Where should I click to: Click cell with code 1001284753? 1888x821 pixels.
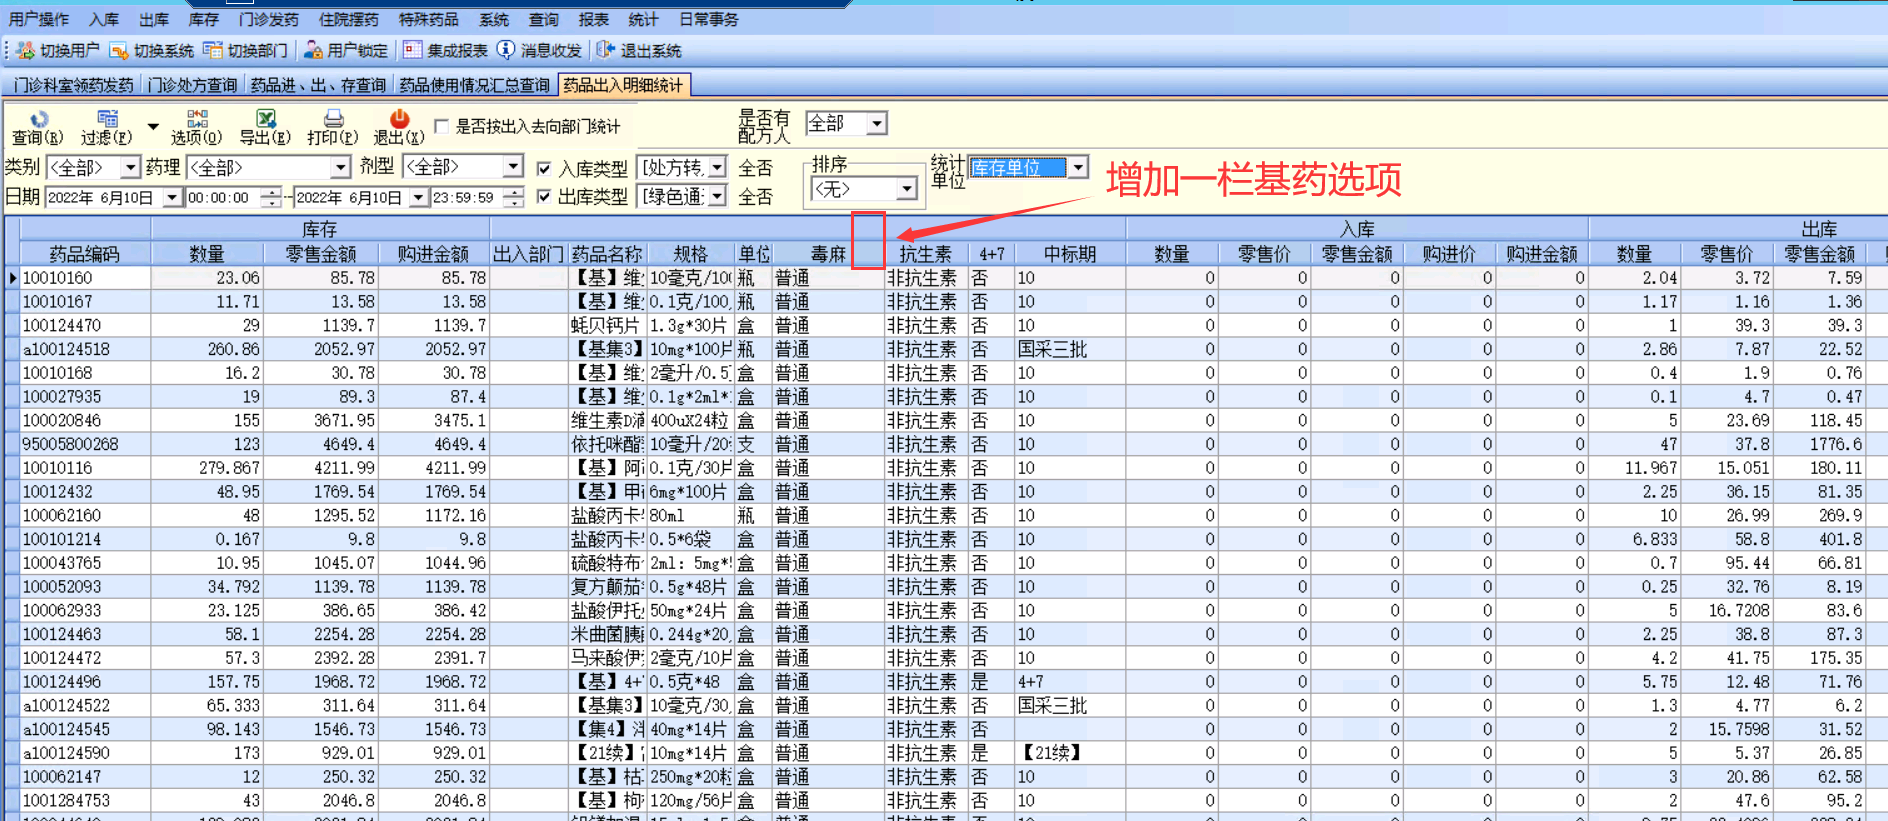[84, 800]
